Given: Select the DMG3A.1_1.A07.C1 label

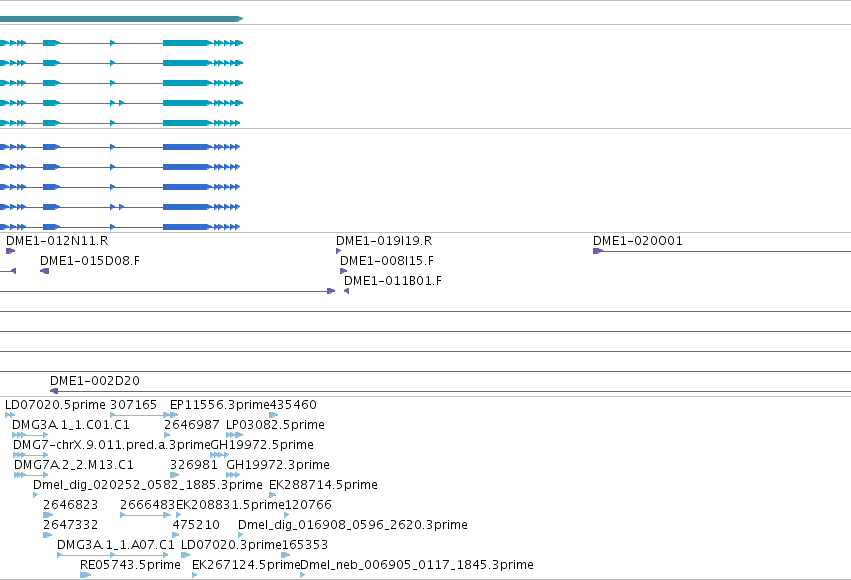Looking at the screenshot, I should (116, 545).
